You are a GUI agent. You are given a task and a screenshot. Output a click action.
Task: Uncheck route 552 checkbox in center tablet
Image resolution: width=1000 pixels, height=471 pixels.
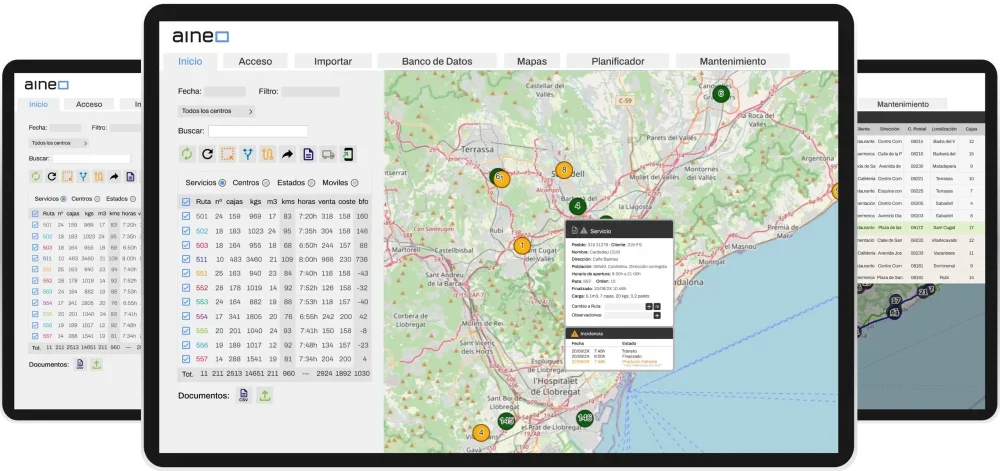pos(186,287)
